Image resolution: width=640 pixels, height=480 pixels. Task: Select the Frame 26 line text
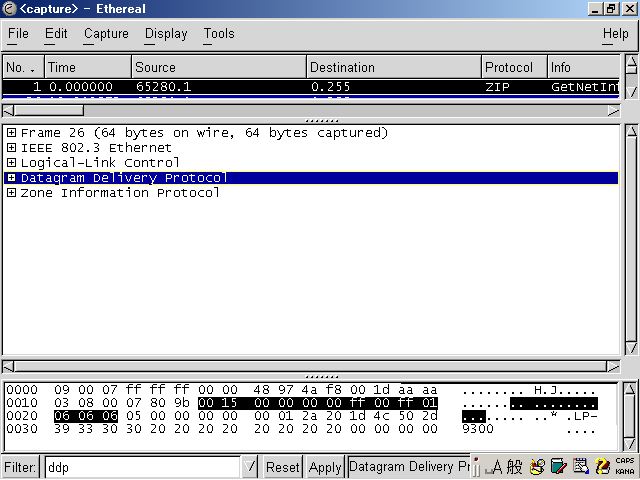(x=204, y=133)
